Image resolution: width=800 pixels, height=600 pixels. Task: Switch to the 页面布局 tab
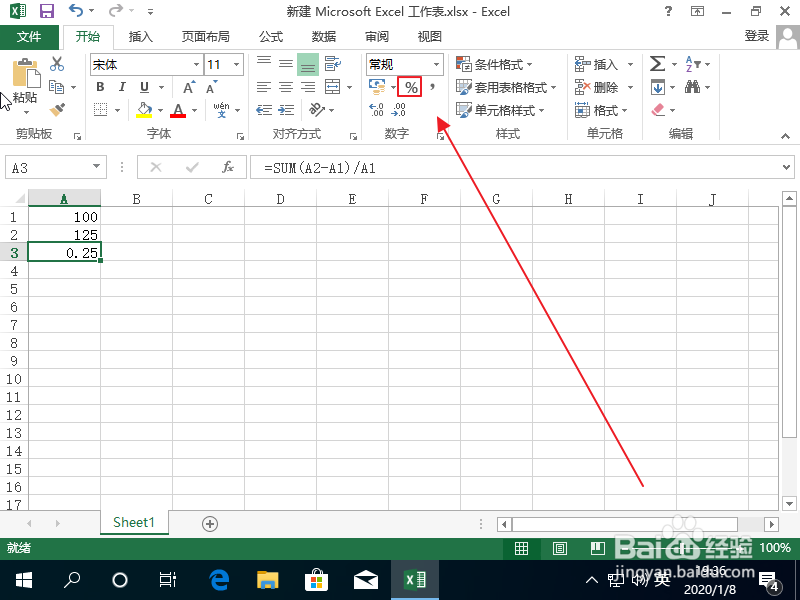click(206, 37)
